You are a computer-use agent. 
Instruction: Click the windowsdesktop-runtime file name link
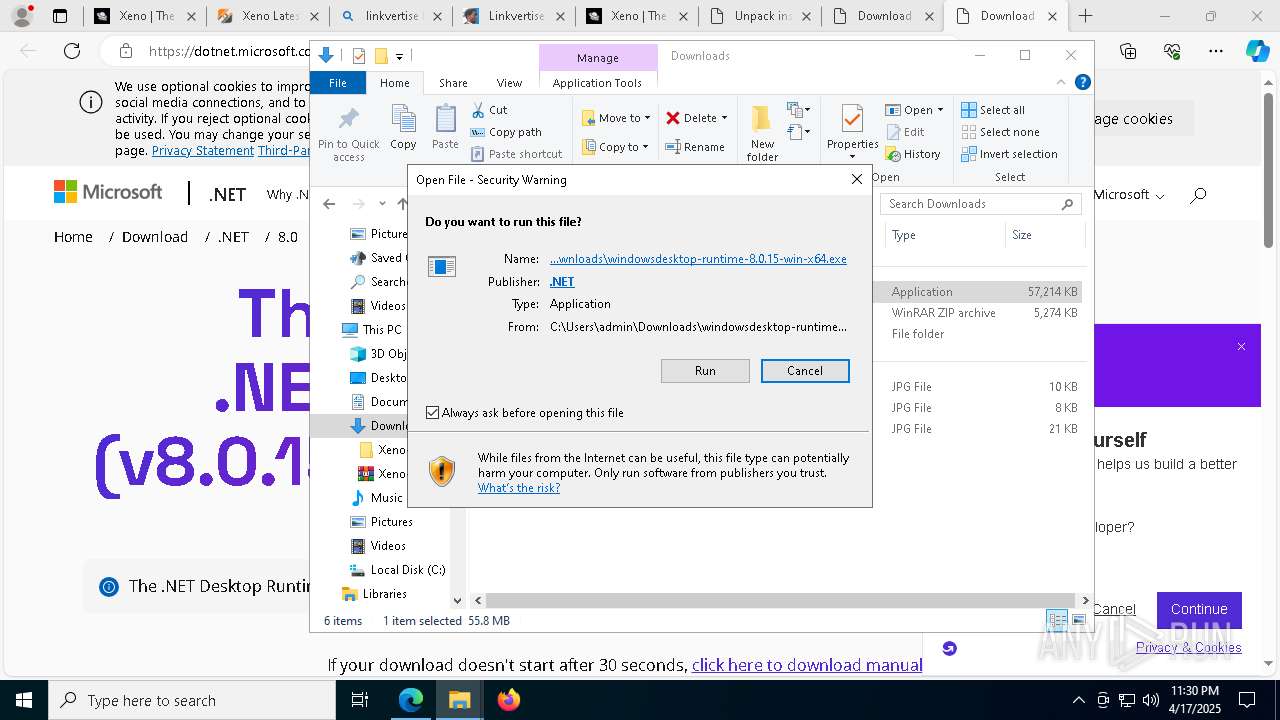coord(698,259)
